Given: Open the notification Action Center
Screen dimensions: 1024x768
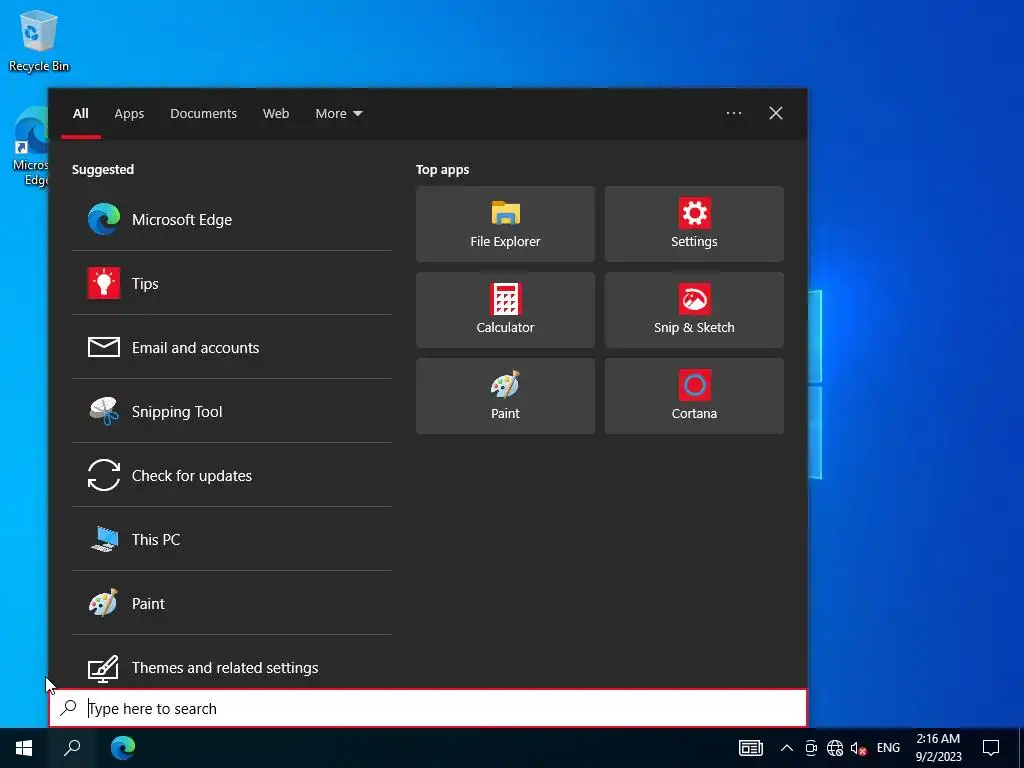Looking at the screenshot, I should click(x=991, y=748).
